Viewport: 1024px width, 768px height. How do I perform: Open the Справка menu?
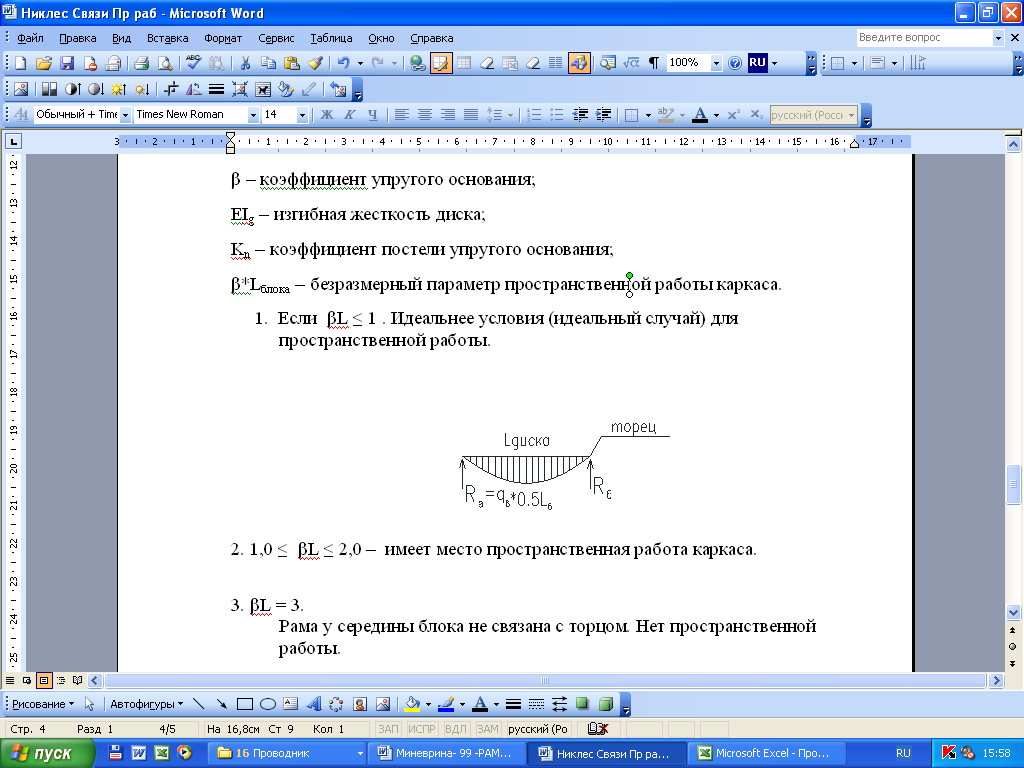(432, 38)
